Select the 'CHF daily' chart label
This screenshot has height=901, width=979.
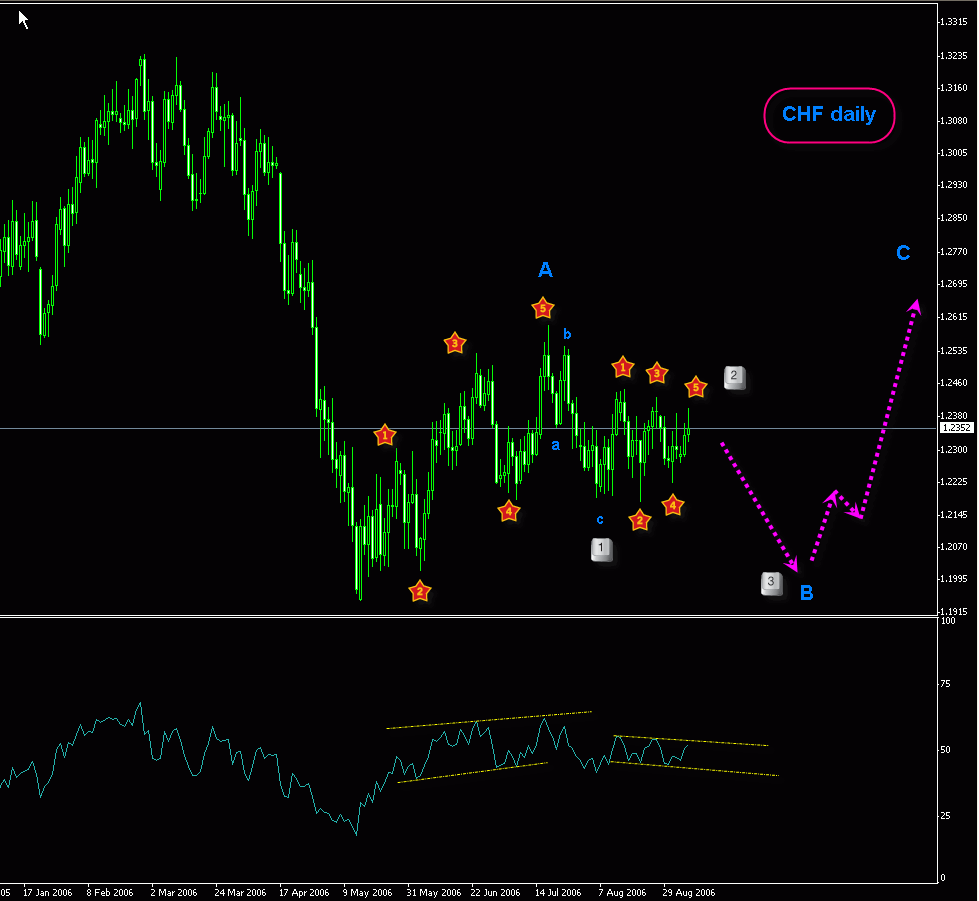tap(829, 114)
